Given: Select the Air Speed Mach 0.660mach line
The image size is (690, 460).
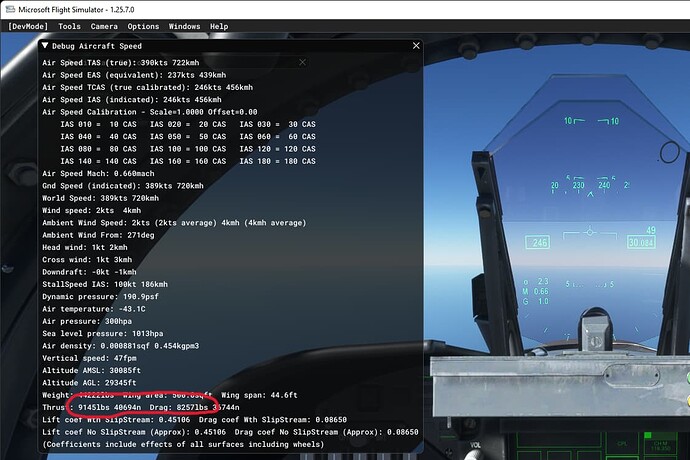Looking at the screenshot, I should pyautogui.click(x=98, y=173).
